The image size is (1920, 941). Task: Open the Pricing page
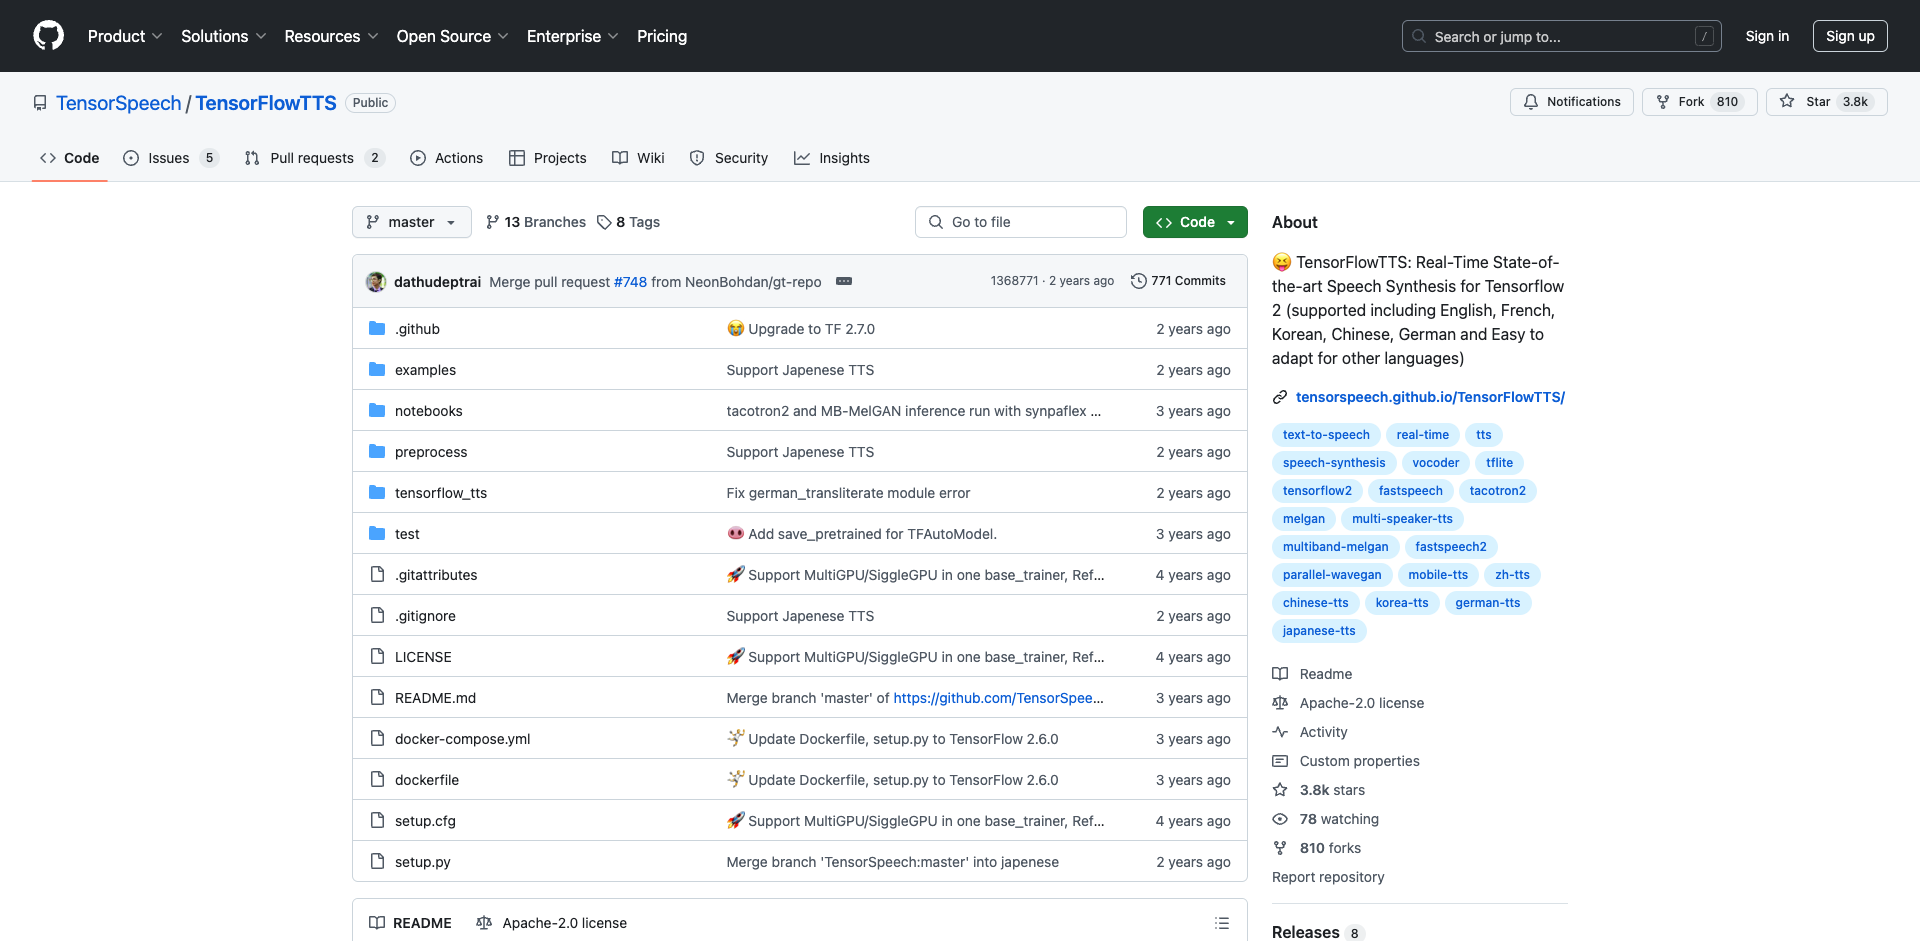[x=662, y=36]
